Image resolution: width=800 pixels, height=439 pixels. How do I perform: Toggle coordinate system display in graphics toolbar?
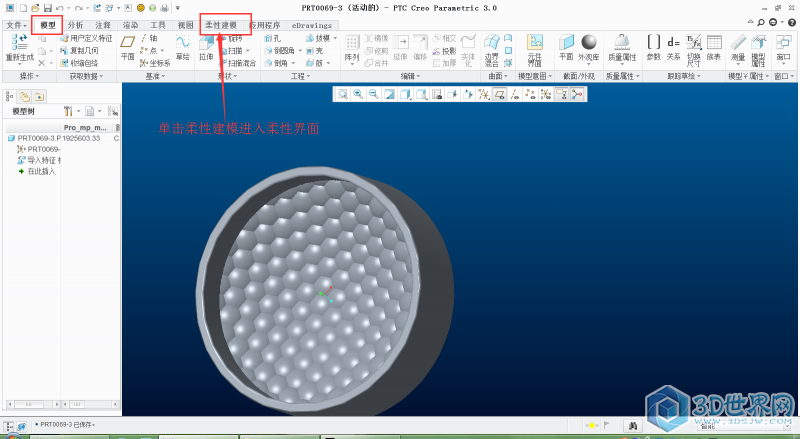(546, 94)
